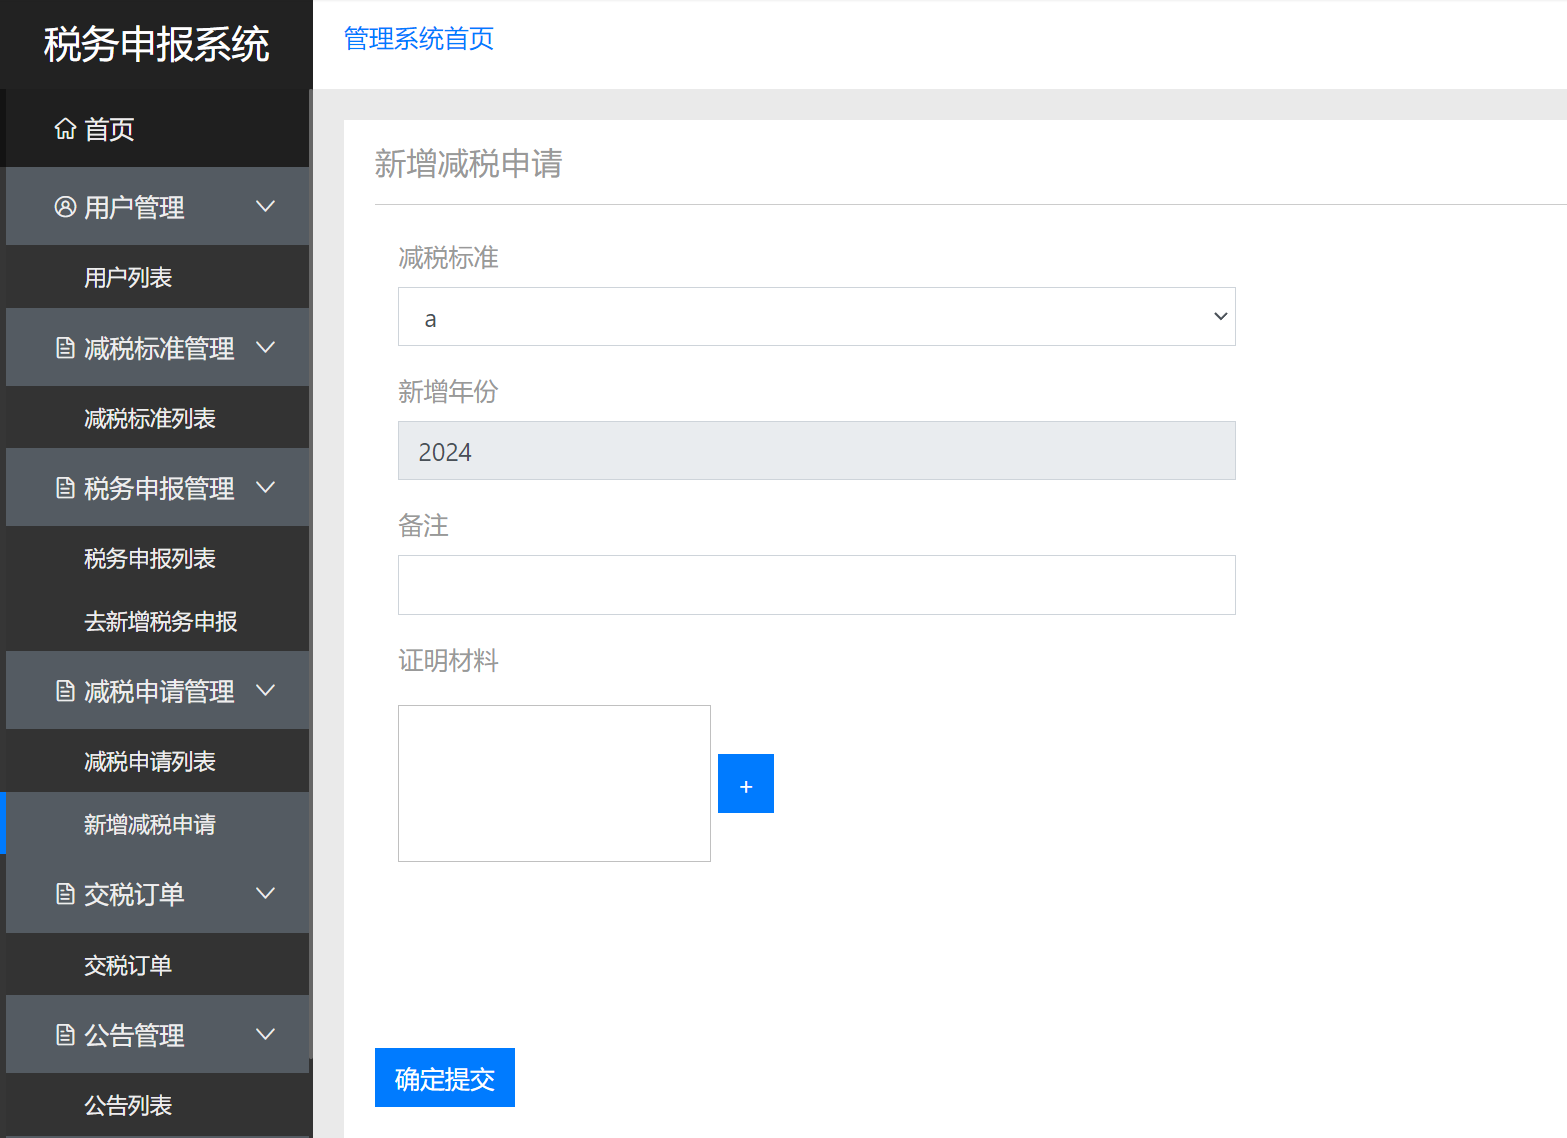Open 税务申报列表 menu item
The height and width of the screenshot is (1138, 1567).
click(157, 558)
